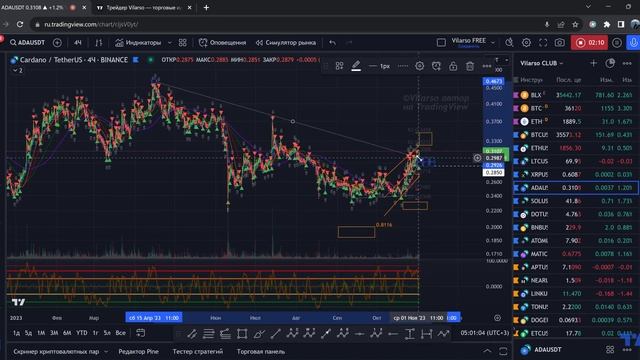Open Скринер криптовалютных пар panel
The image size is (640, 360).
coord(56,351)
